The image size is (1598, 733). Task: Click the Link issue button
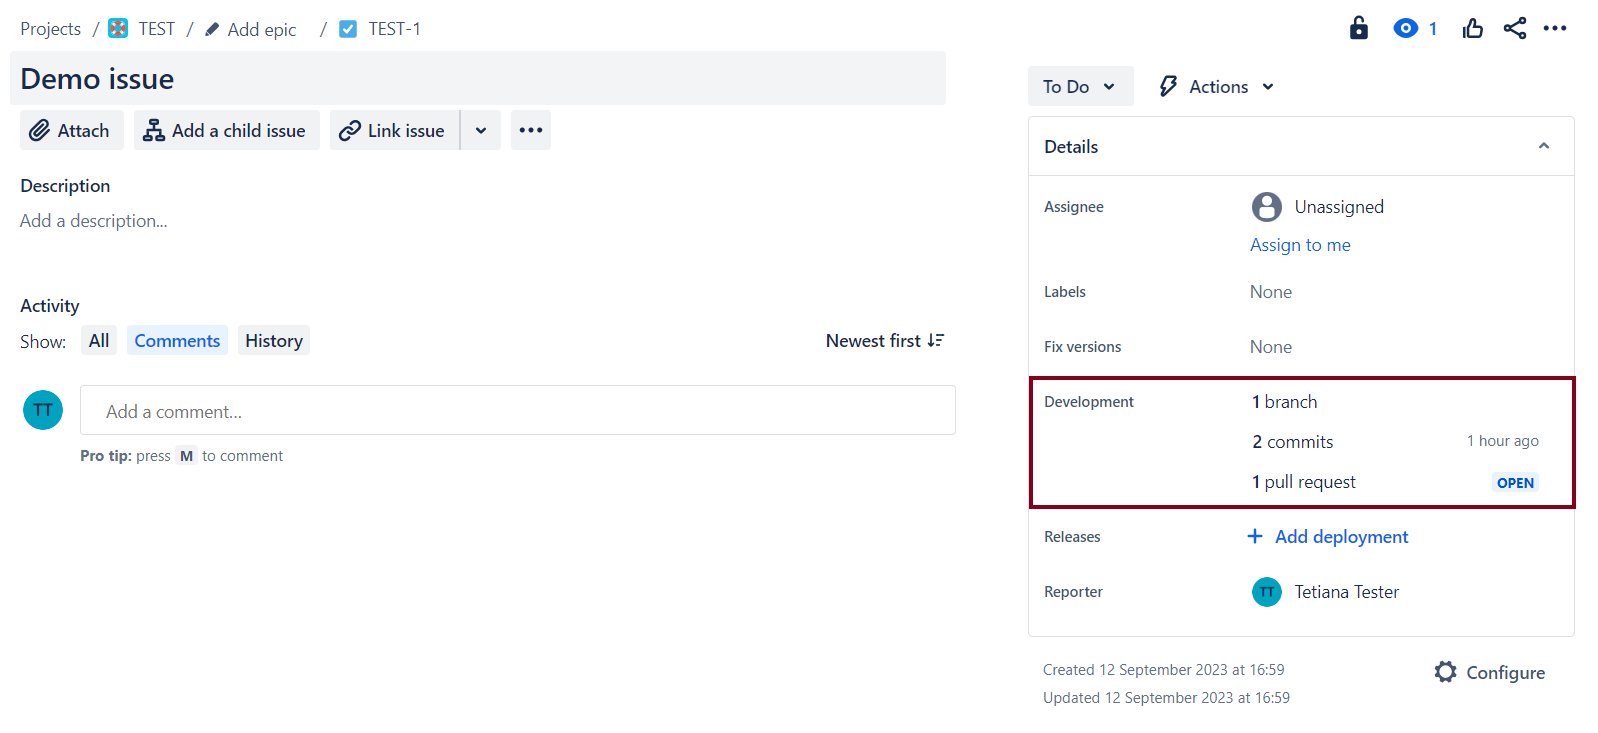[394, 130]
